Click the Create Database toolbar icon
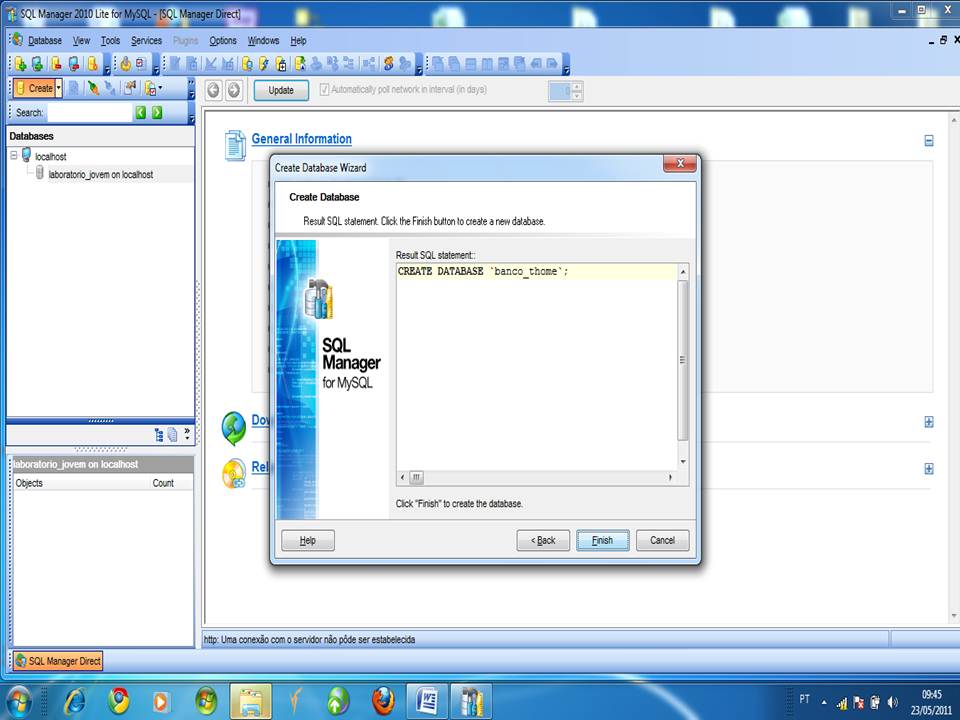Image resolution: width=960 pixels, height=720 pixels. [20, 64]
